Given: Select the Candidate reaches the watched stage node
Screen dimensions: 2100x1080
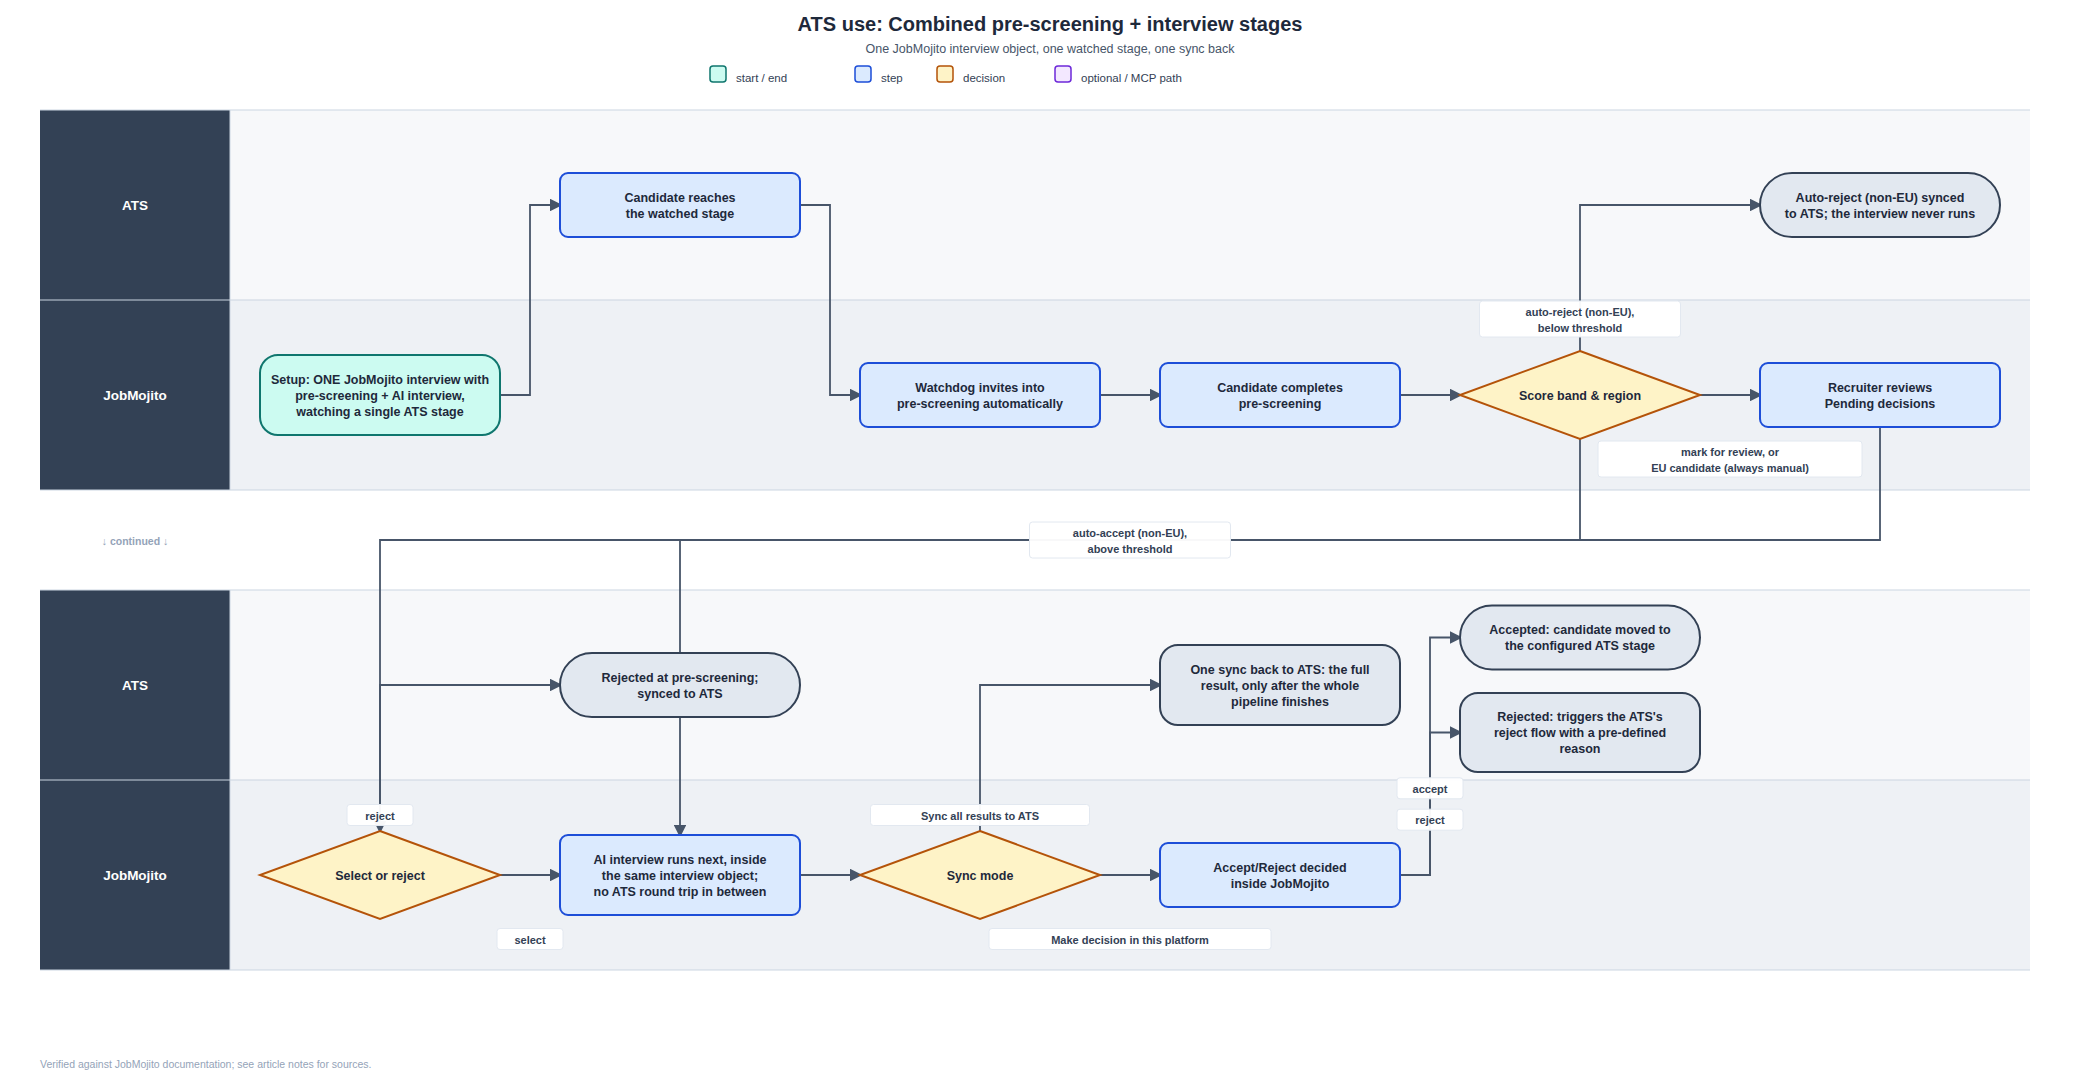Looking at the screenshot, I should 680,205.
